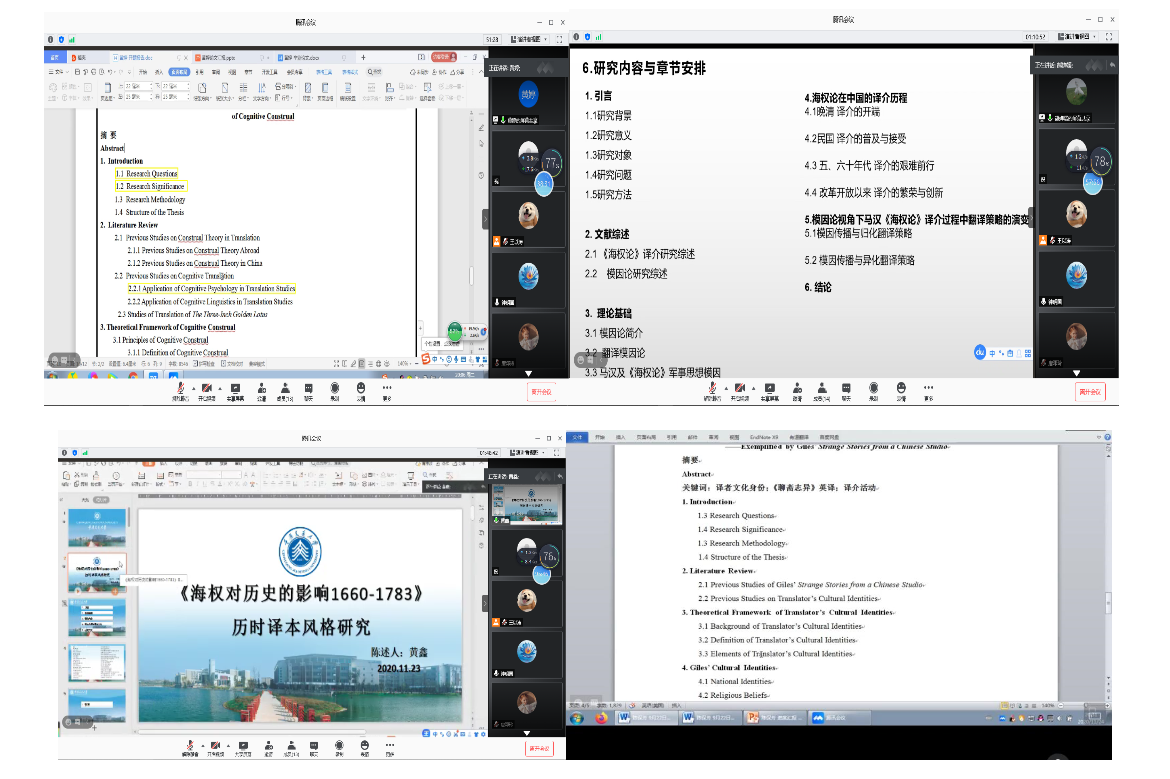The image size is (1170, 779).
Task: Click red login button in WPS title bar
Action: click(443, 57)
